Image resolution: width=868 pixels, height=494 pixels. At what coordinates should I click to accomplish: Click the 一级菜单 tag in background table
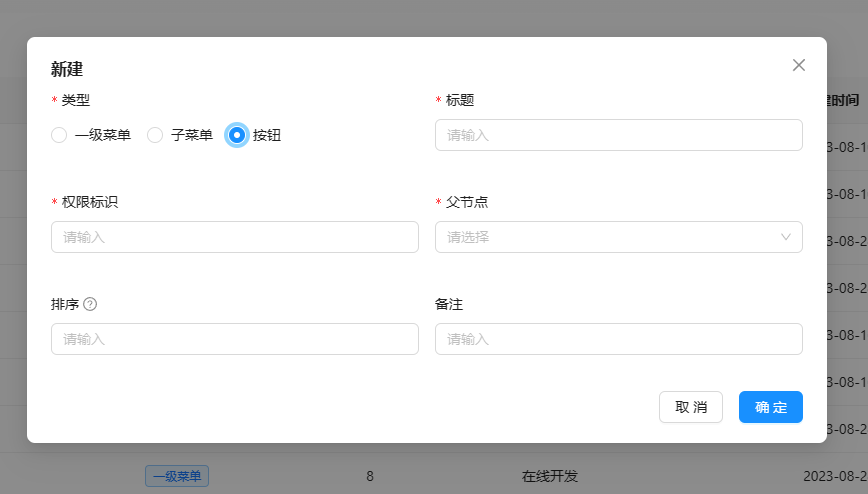click(x=177, y=476)
